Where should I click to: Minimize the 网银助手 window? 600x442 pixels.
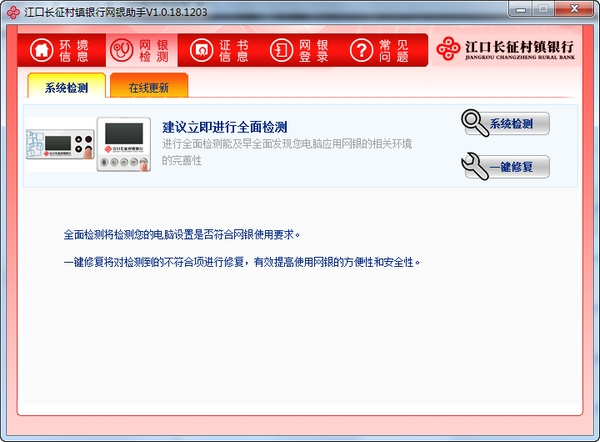click(x=520, y=10)
